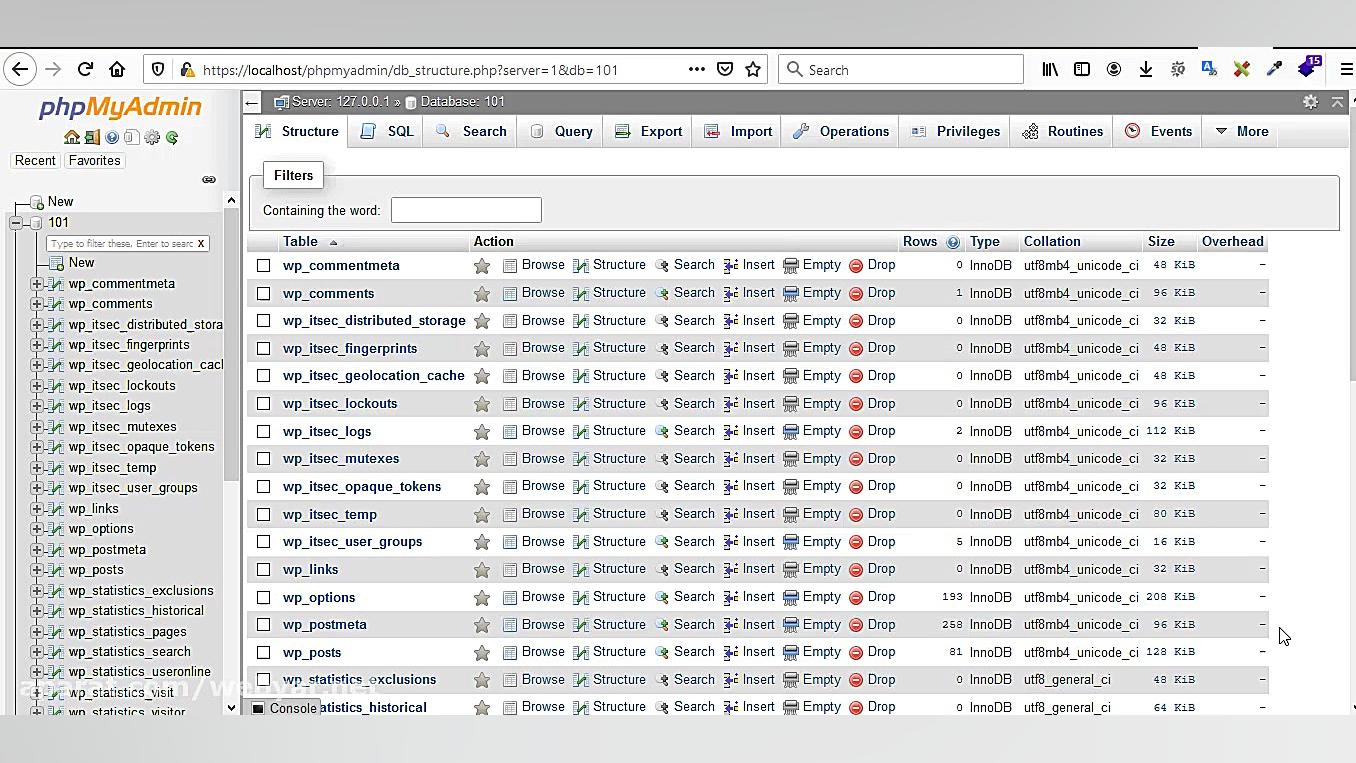The image size is (1356, 763).
Task: Switch to the Favorites sidebar tab
Action: [x=94, y=161]
